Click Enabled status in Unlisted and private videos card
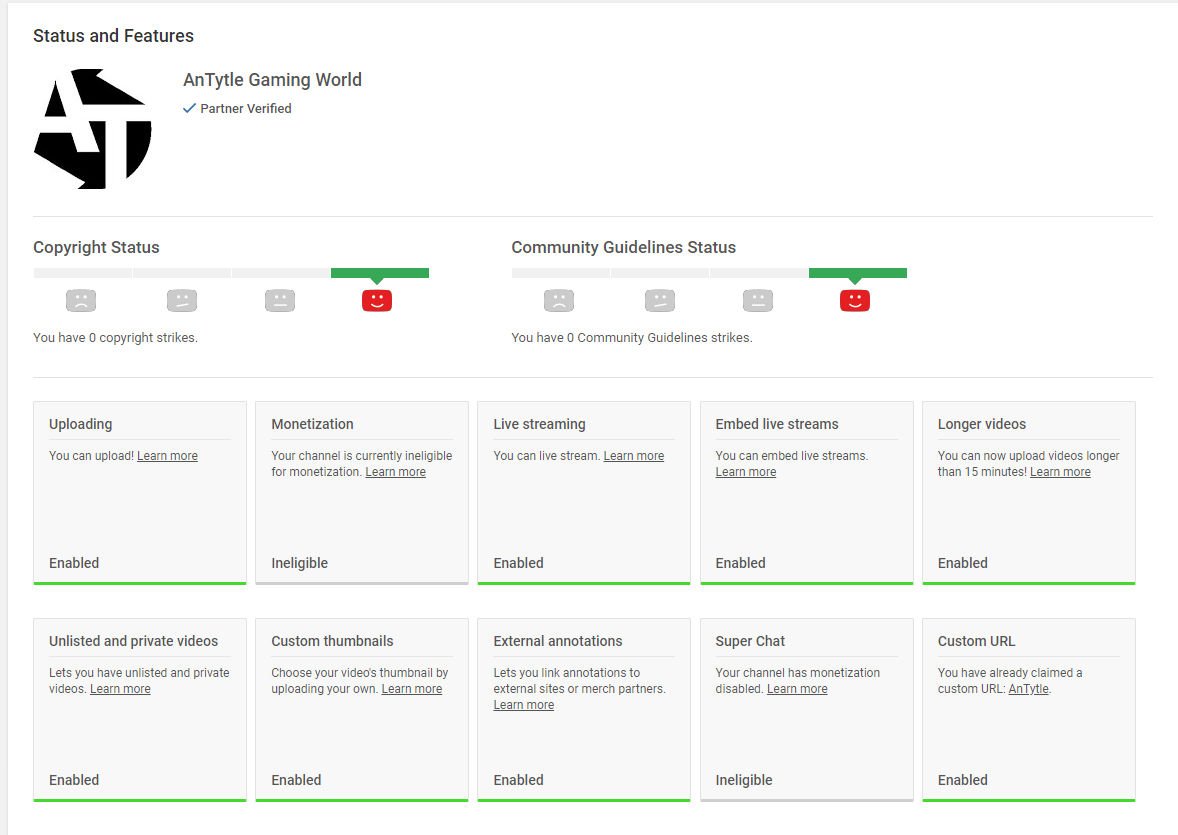1178x835 pixels. point(74,780)
